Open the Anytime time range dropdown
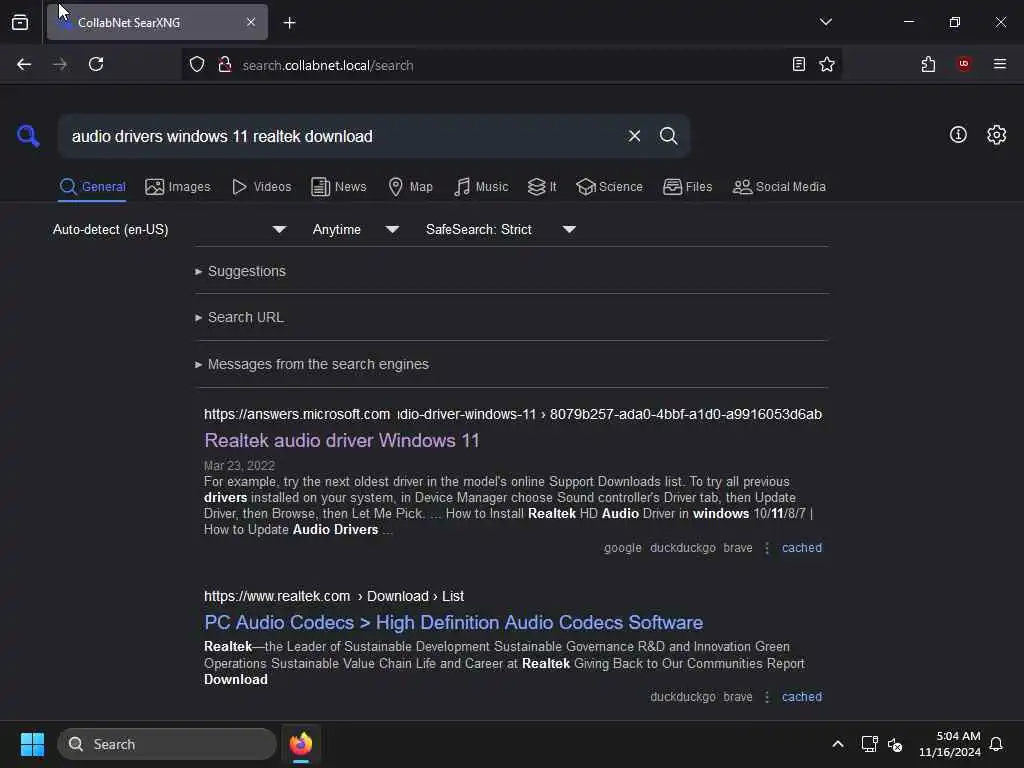The image size is (1024, 768). tap(355, 229)
